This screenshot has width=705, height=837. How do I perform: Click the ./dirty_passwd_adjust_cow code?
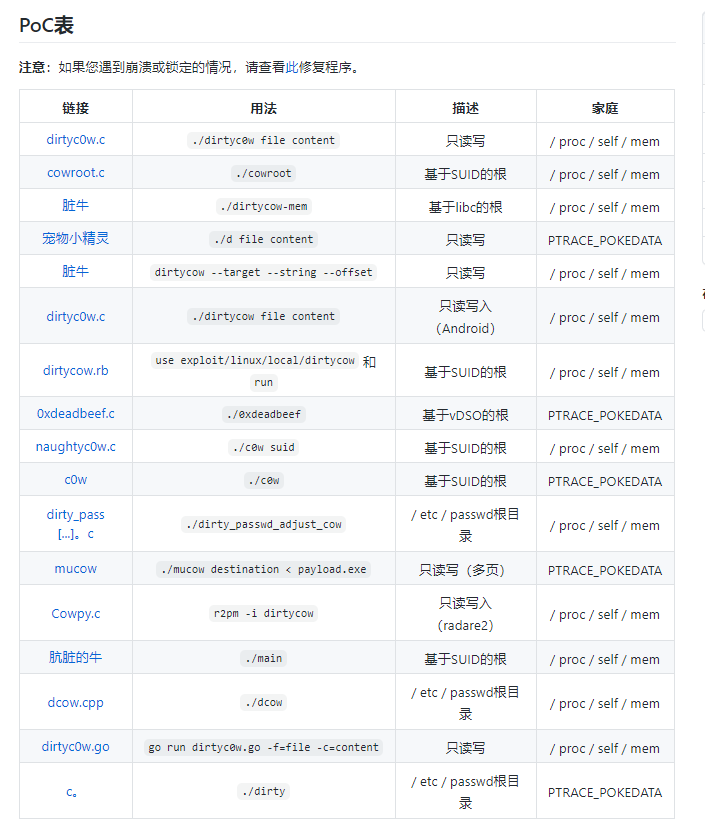click(x=264, y=525)
